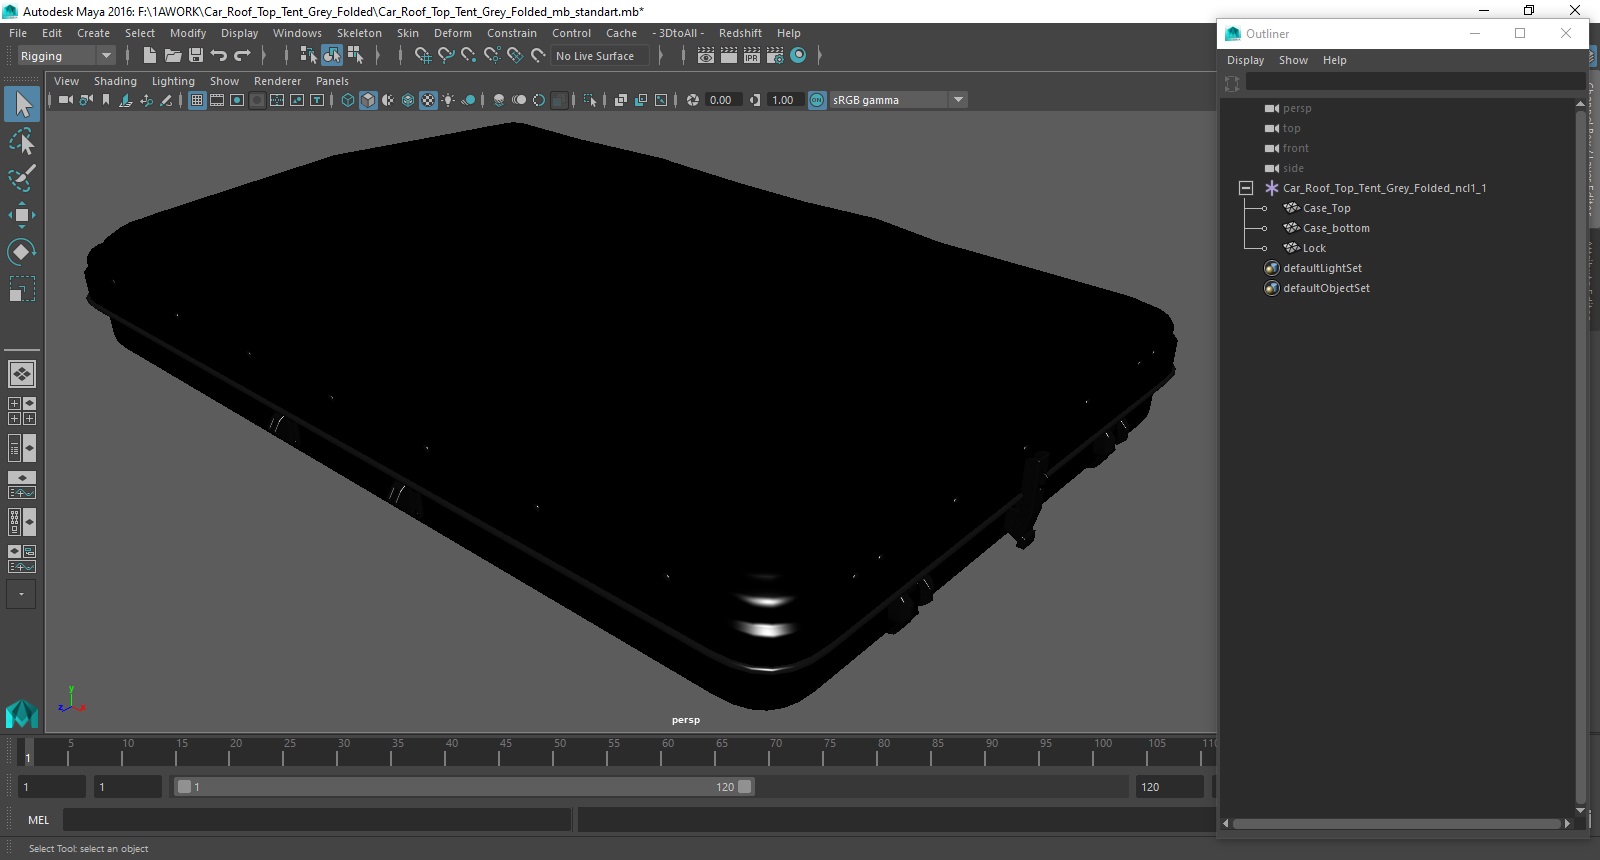
Task: Select Lock mesh in the Outliner
Action: click(x=1314, y=248)
